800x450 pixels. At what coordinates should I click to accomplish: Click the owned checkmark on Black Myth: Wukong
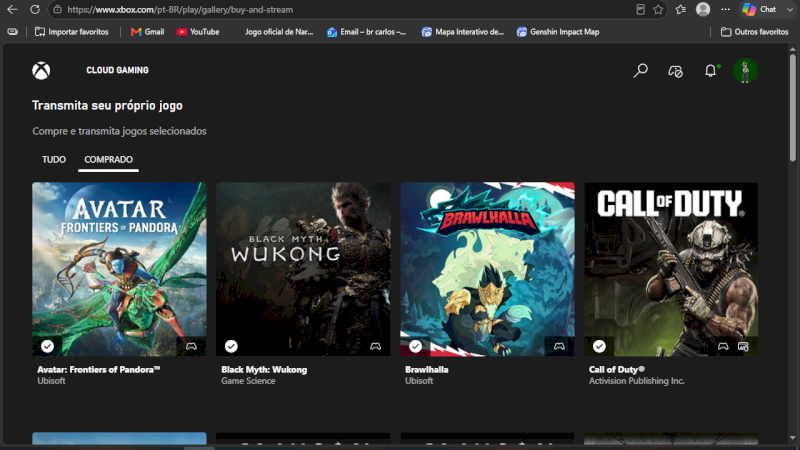click(x=231, y=346)
